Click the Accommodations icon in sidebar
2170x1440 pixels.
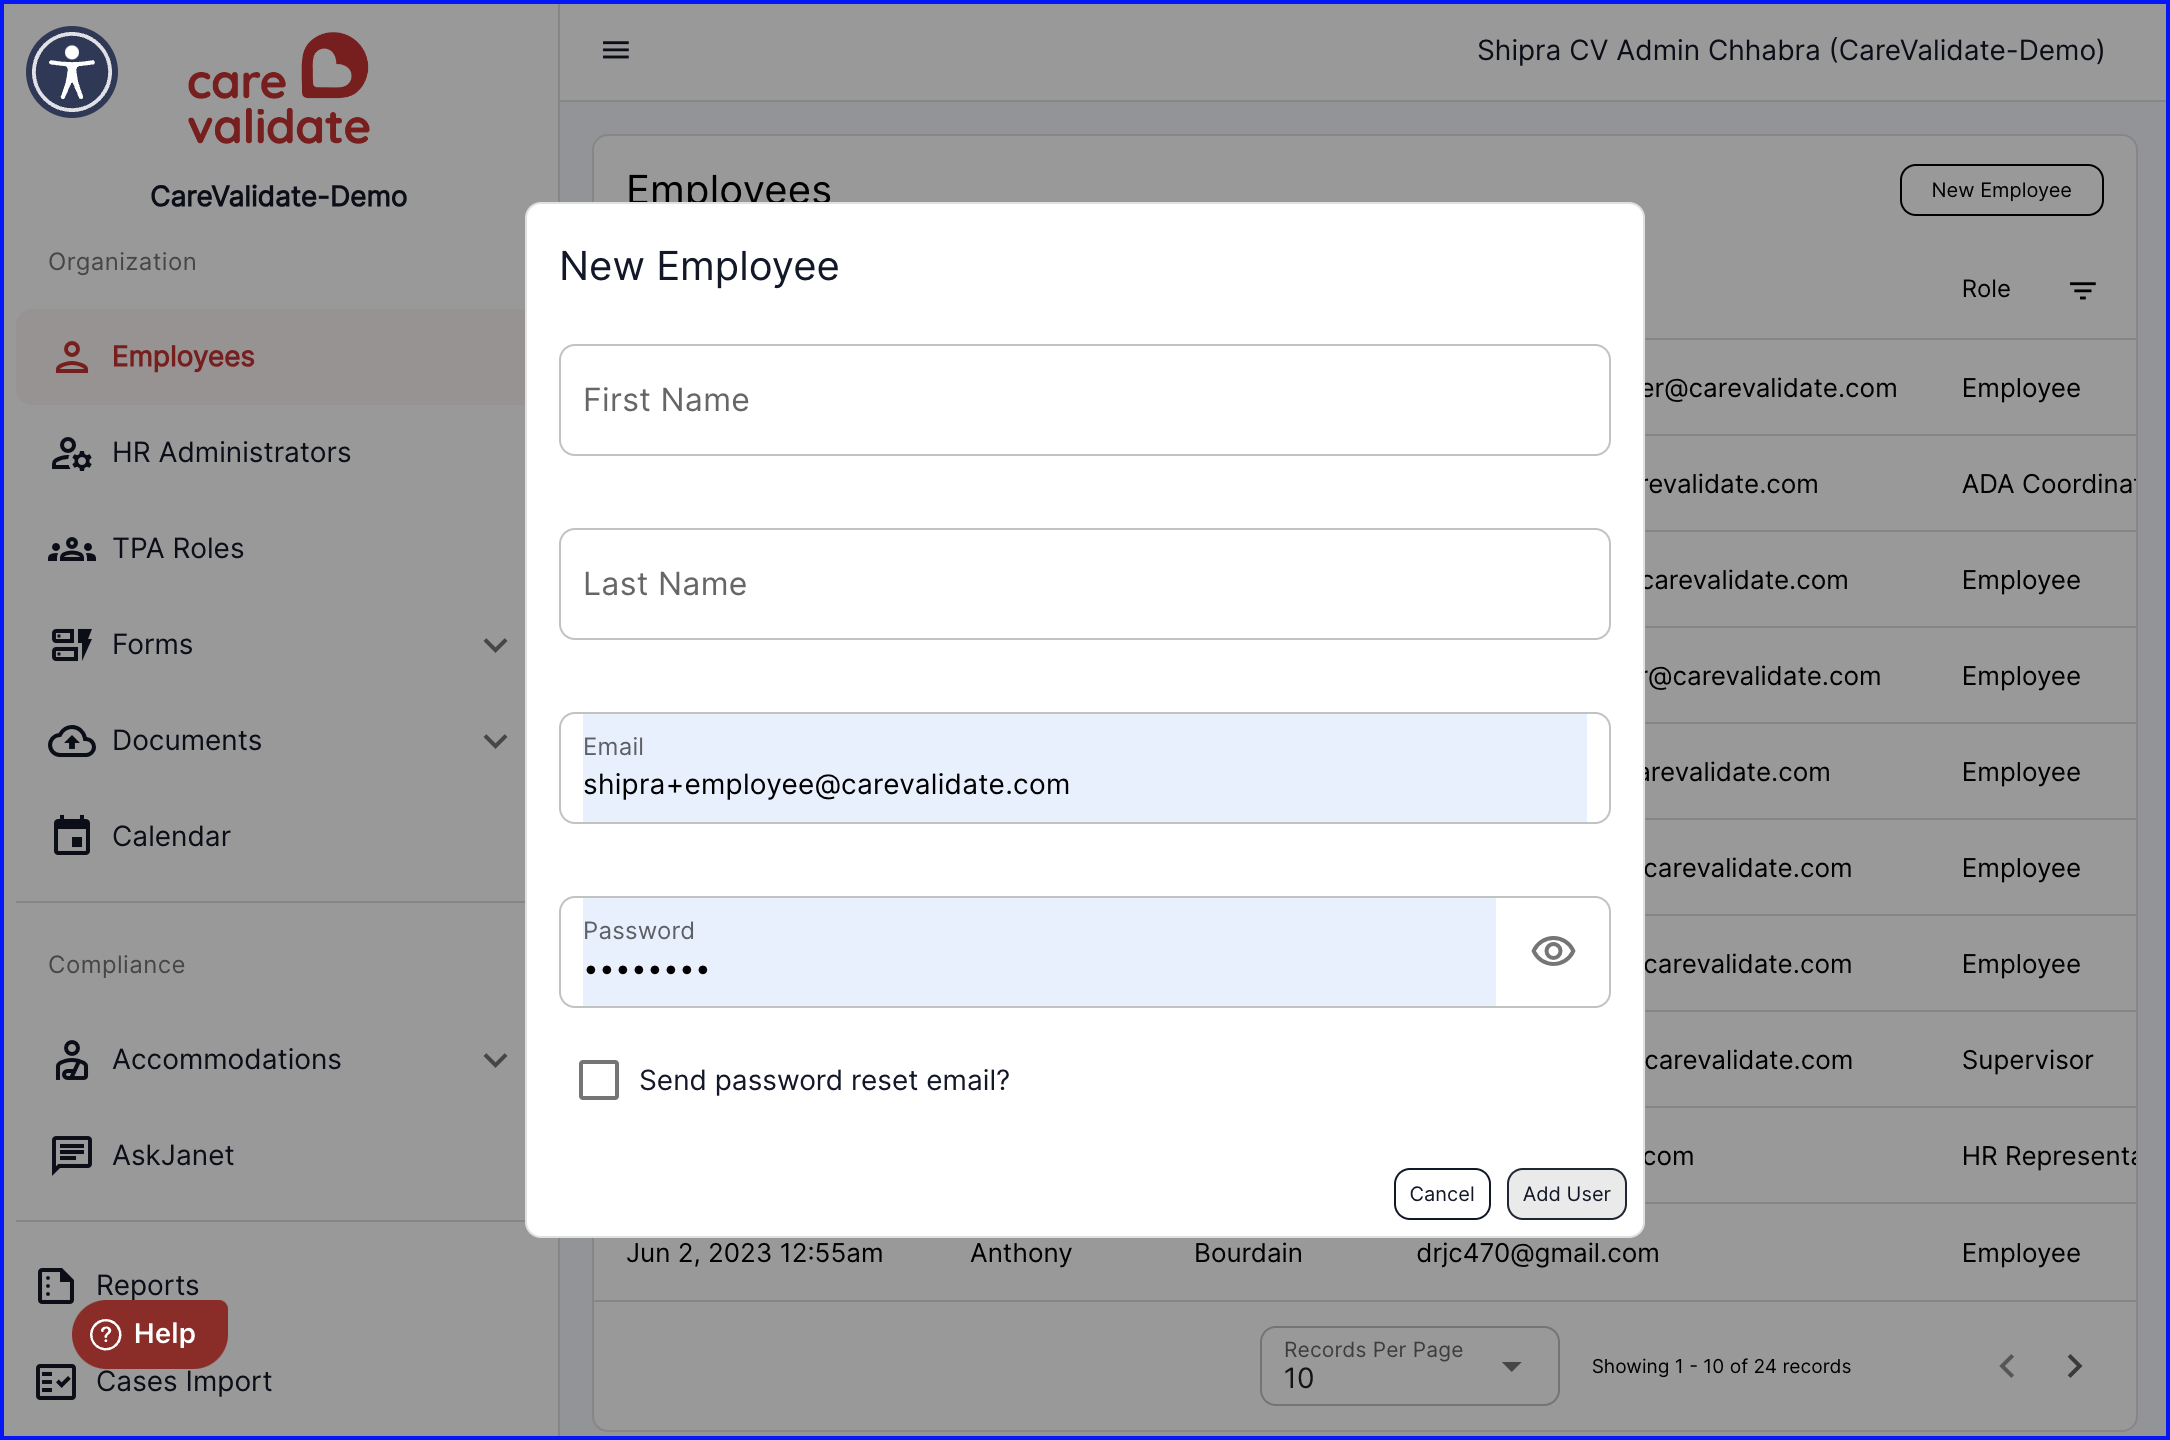pos(72,1060)
